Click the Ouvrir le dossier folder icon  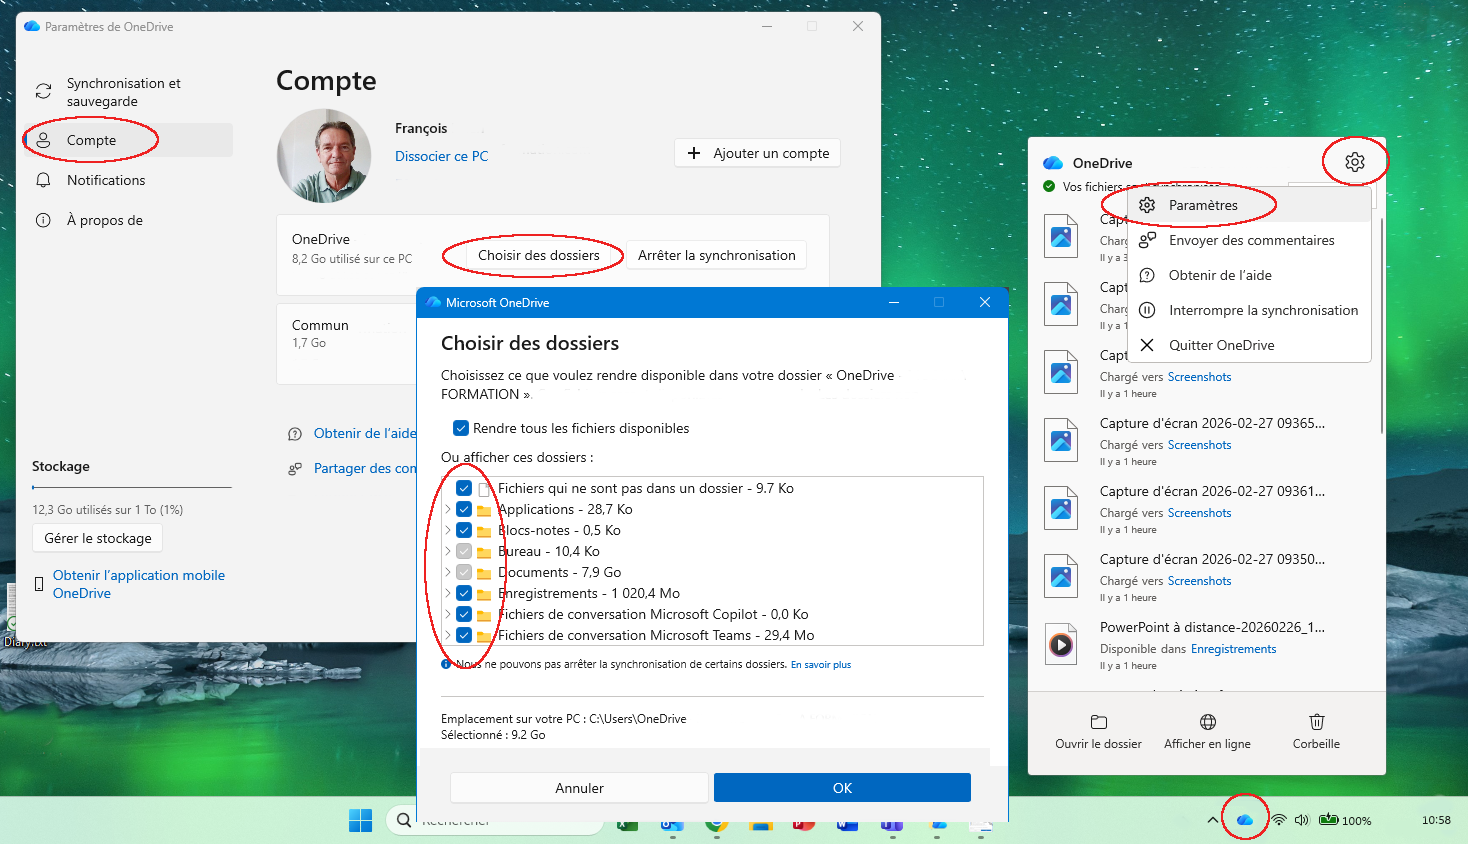pyautogui.click(x=1098, y=722)
